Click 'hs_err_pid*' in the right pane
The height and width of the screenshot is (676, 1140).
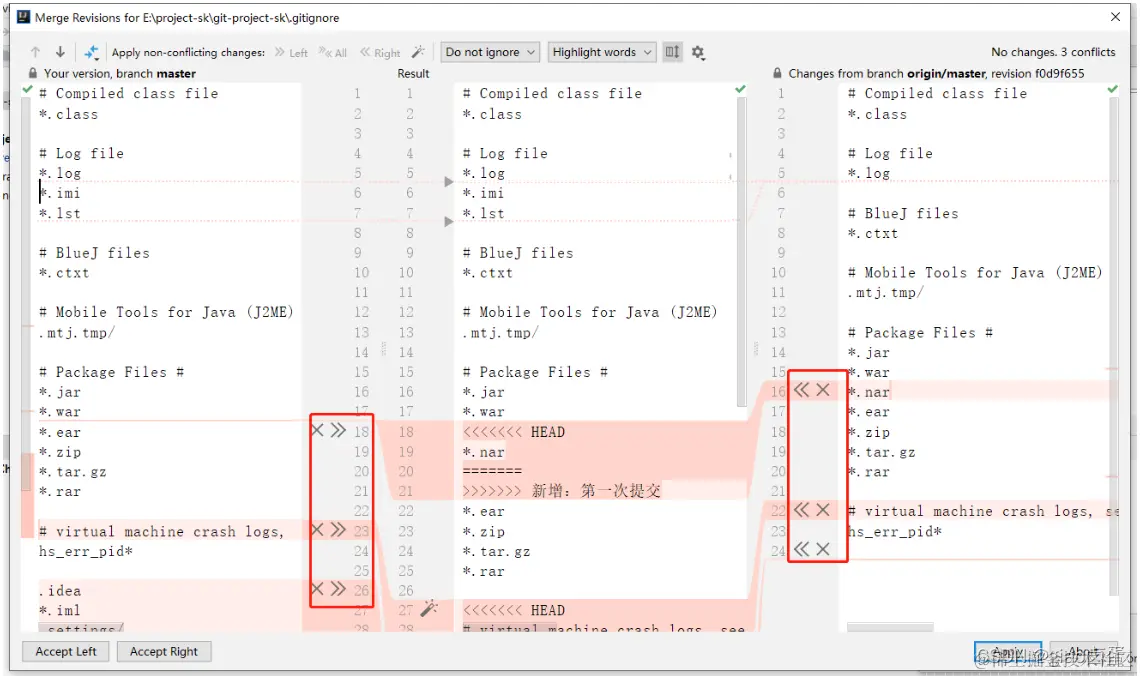point(895,531)
